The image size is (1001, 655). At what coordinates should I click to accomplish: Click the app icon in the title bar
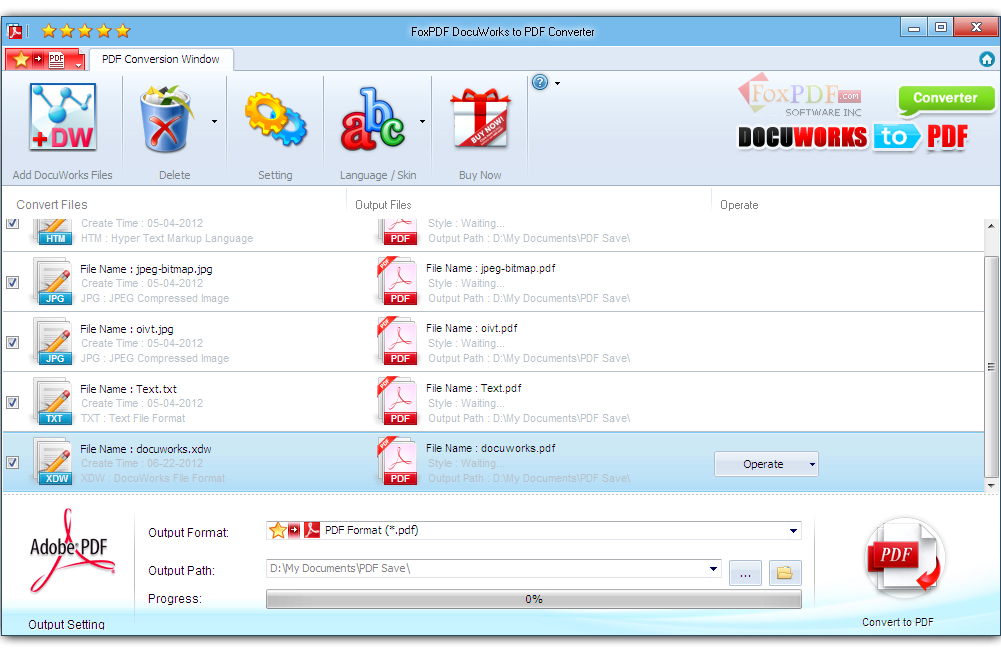(15, 31)
